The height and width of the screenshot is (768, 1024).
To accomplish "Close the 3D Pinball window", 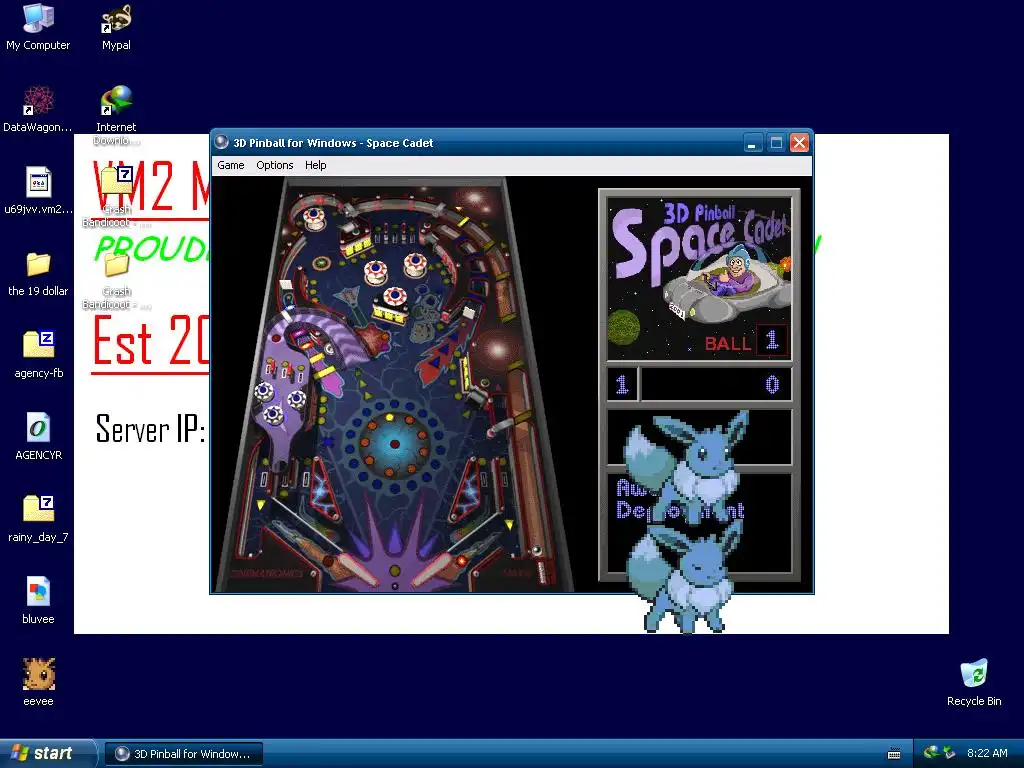I will [799, 142].
